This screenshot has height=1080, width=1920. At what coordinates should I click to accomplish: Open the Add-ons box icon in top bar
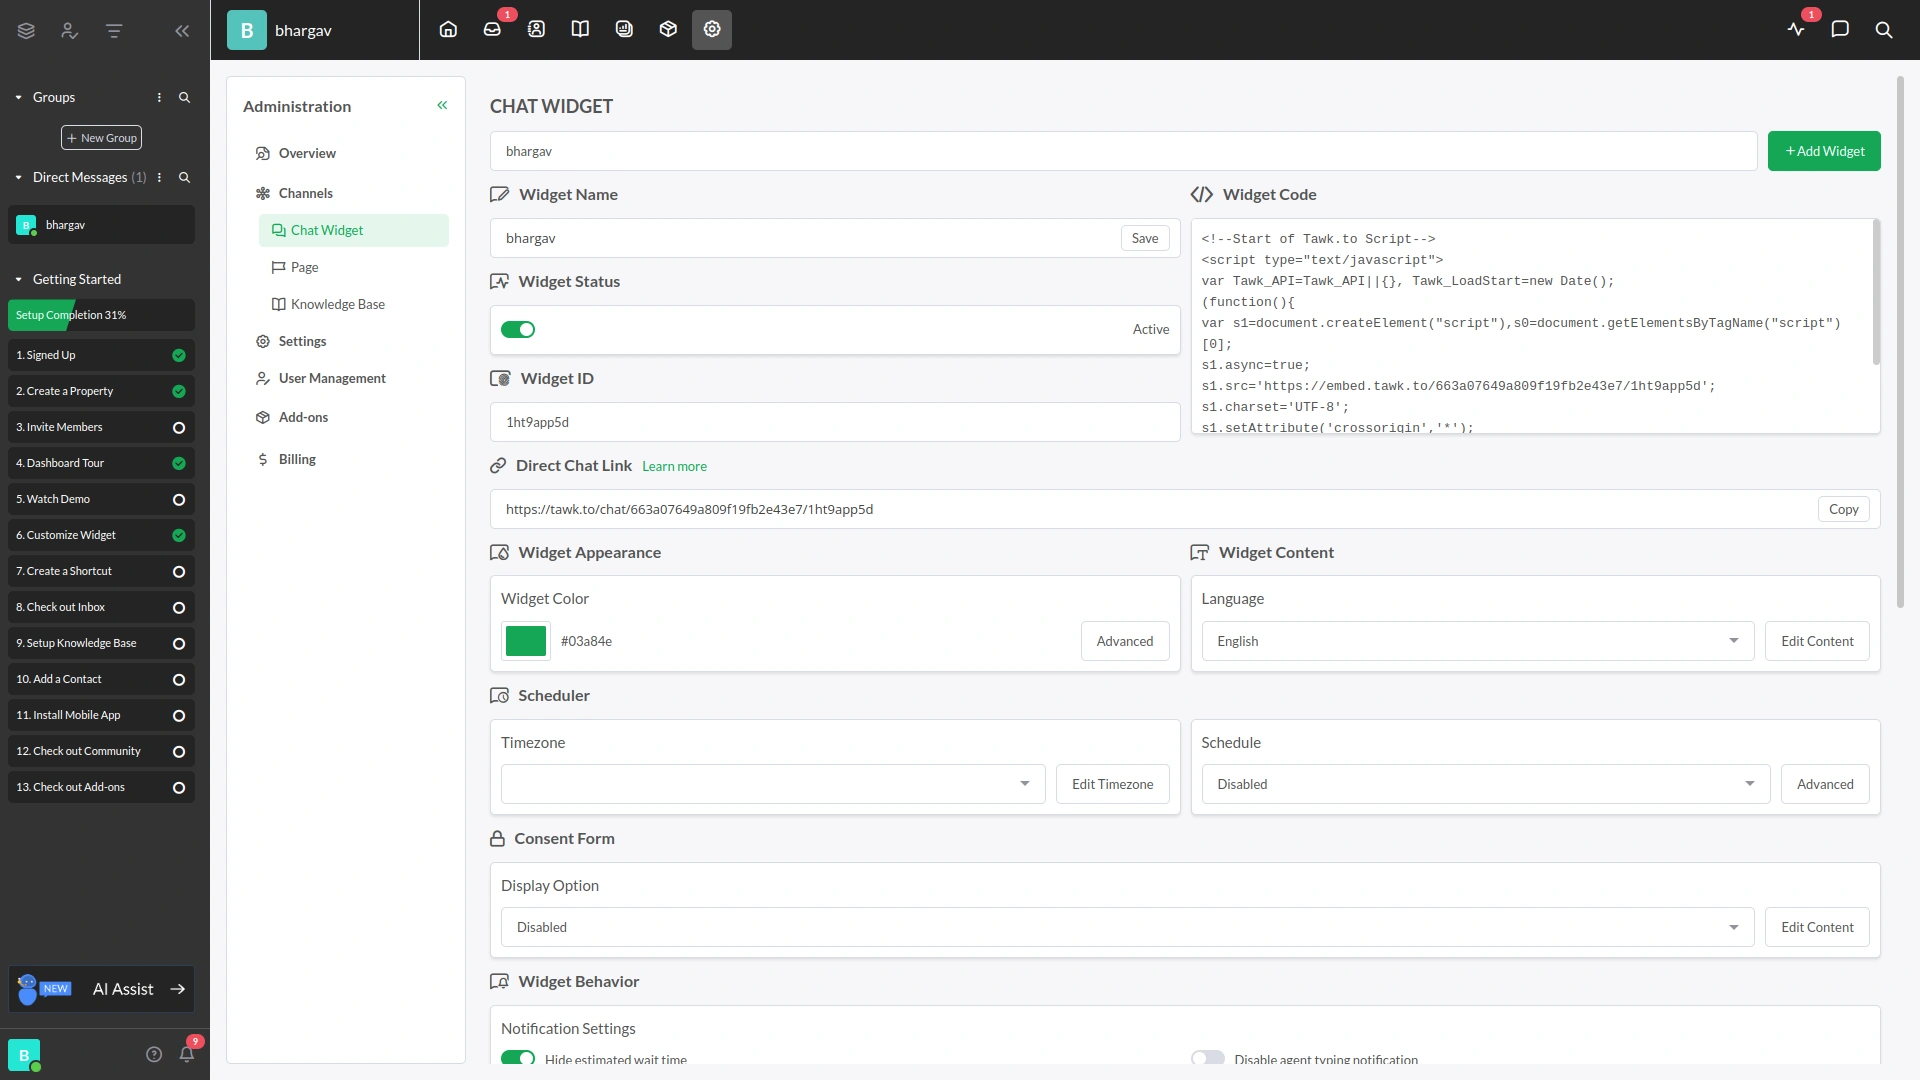pyautogui.click(x=668, y=29)
